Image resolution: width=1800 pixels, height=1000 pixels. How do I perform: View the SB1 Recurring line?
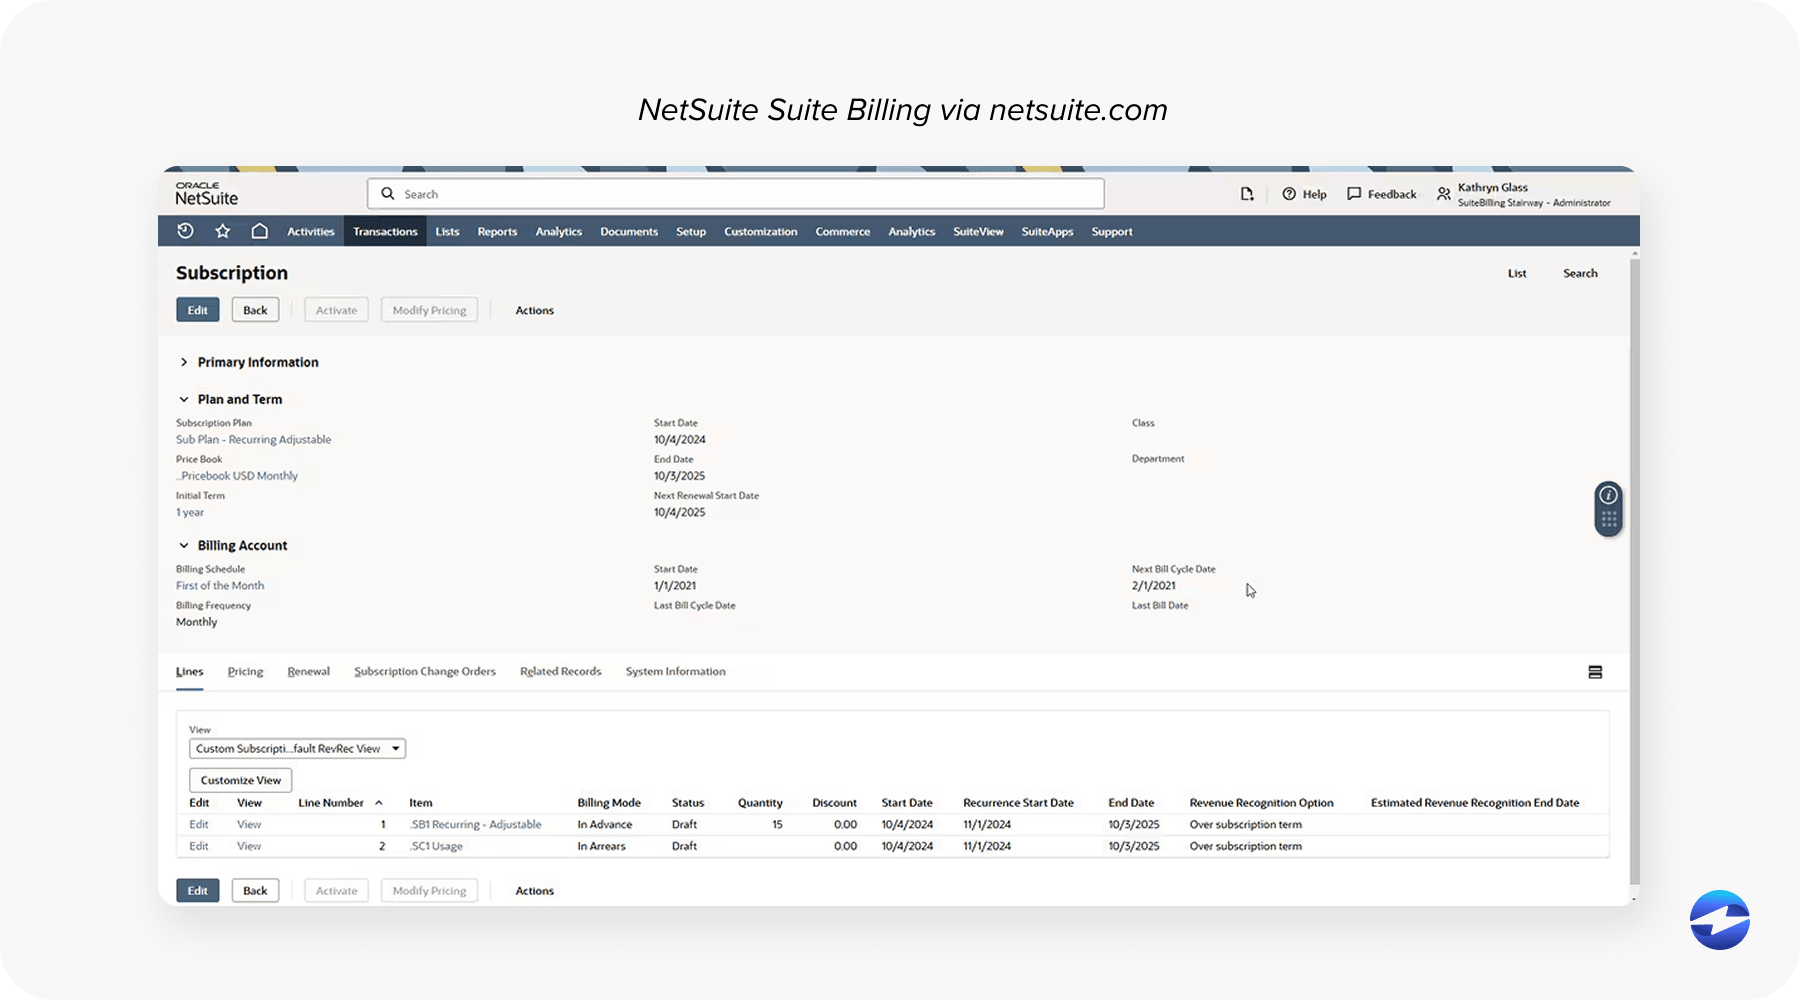click(249, 824)
